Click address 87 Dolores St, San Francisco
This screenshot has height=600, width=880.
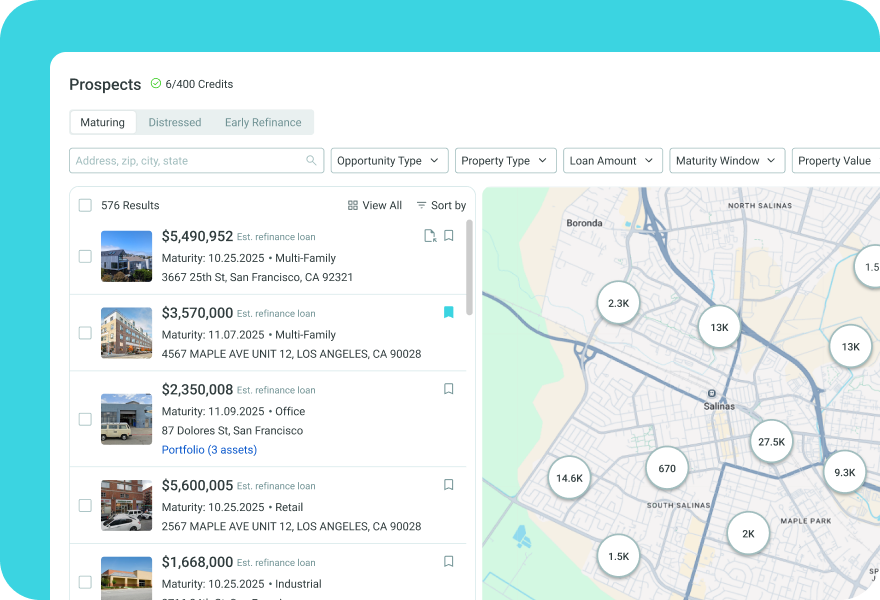point(232,430)
